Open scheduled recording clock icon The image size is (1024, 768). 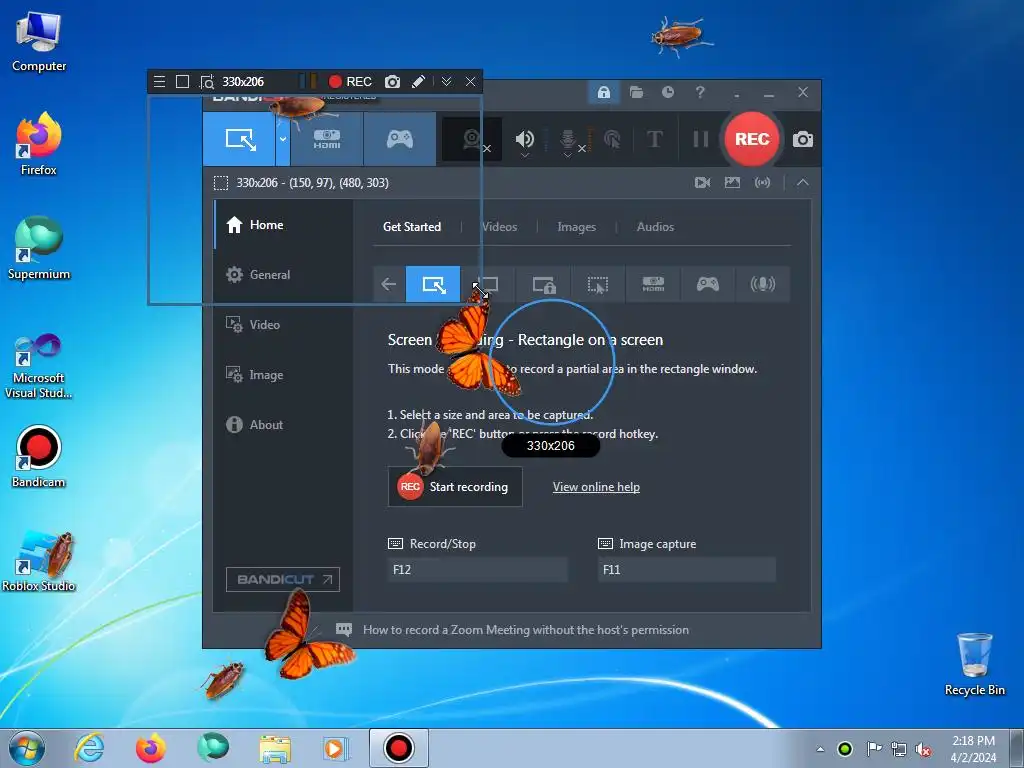pos(667,92)
